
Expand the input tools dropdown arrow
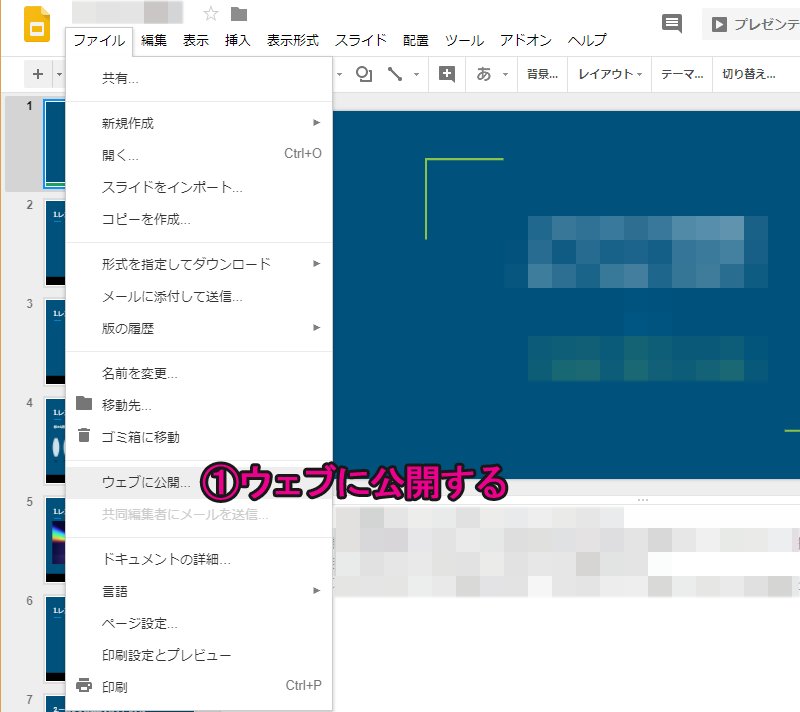pos(505,74)
